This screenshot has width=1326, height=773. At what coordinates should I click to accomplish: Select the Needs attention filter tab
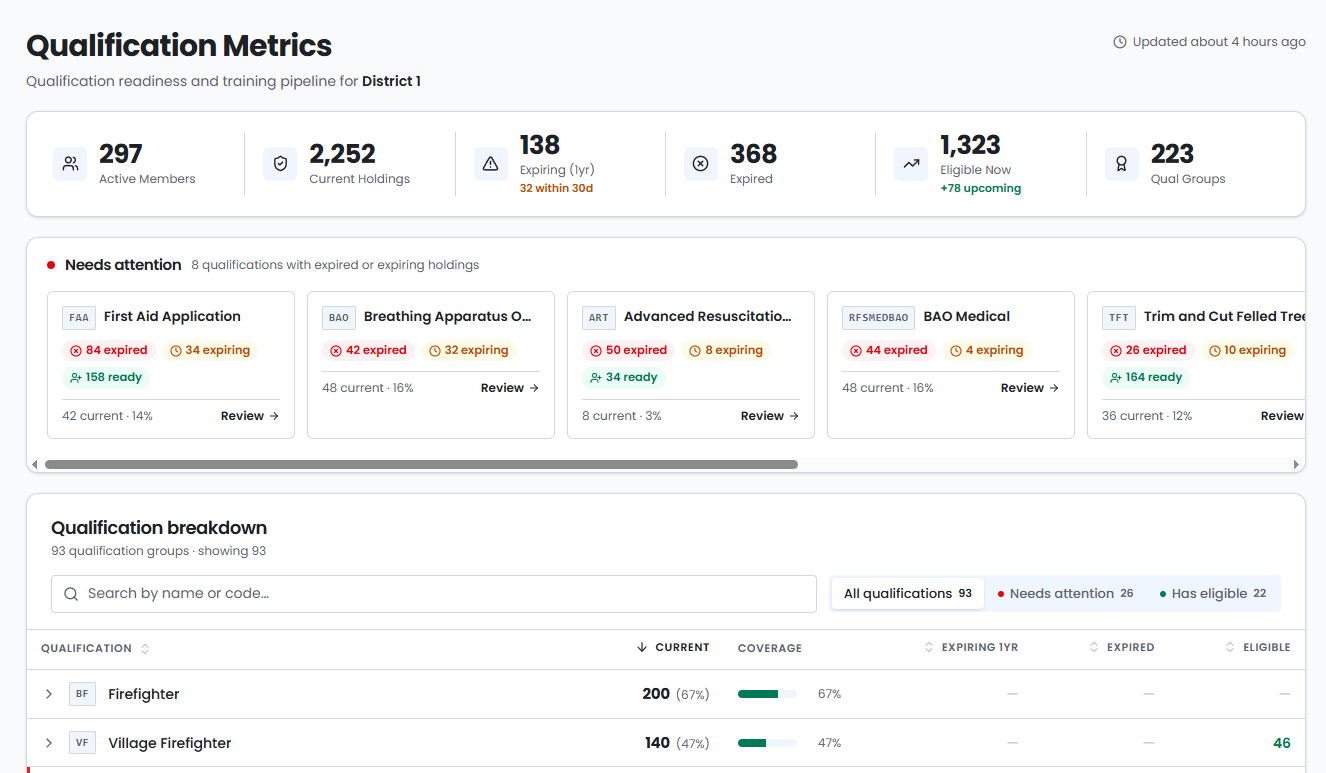1066,594
